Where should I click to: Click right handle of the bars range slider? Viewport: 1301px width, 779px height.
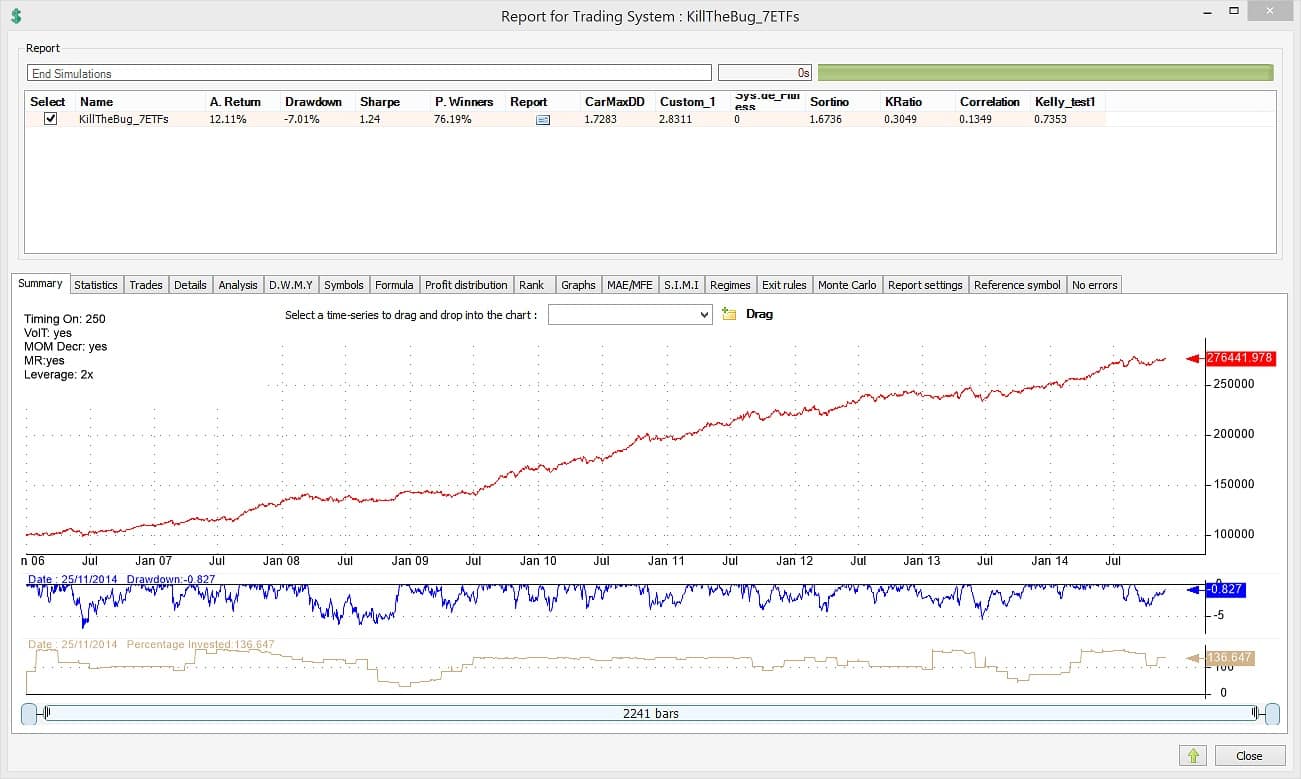(1271, 713)
